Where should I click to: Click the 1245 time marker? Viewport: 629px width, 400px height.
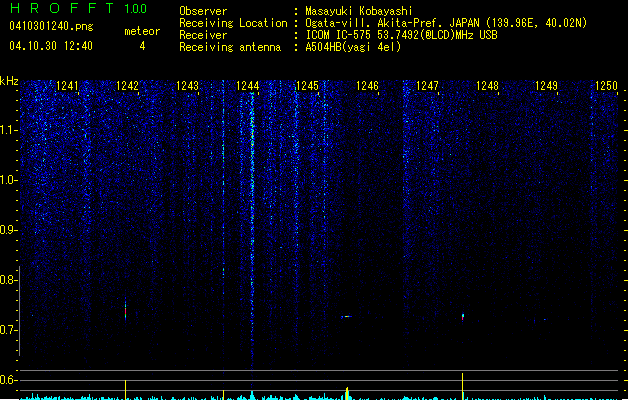307,86
